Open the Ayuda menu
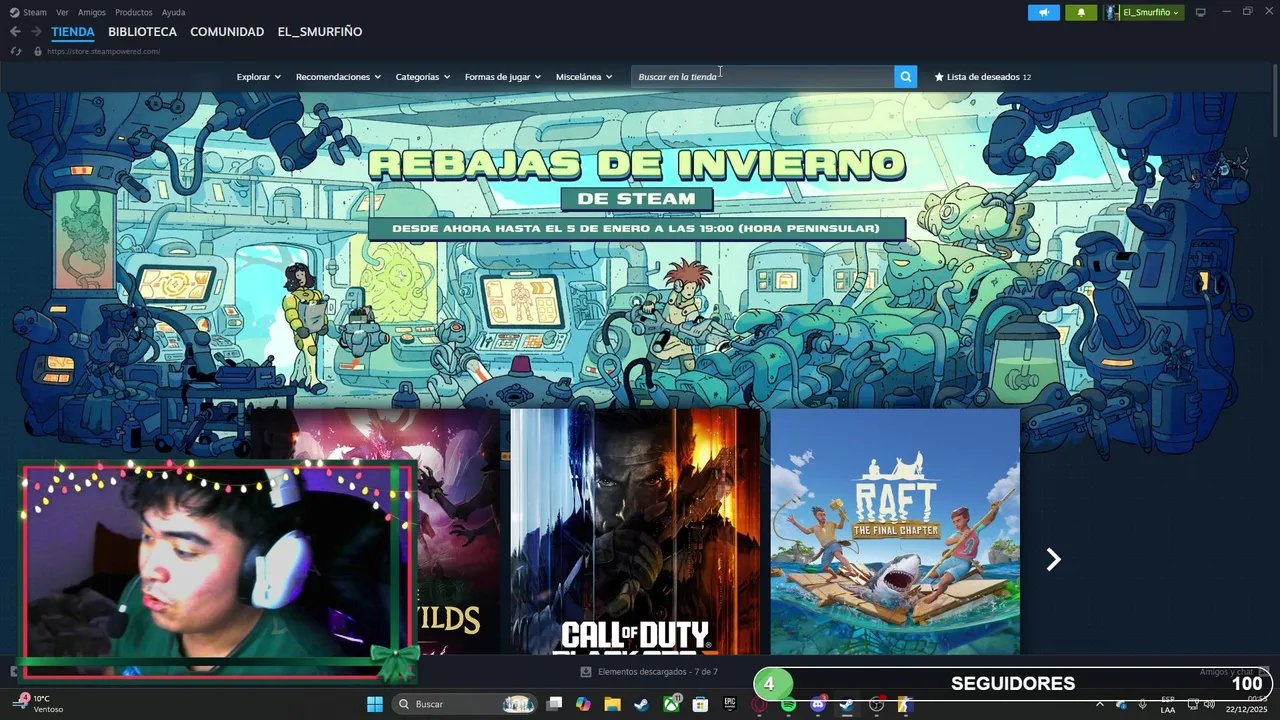The image size is (1280, 720). (x=173, y=13)
